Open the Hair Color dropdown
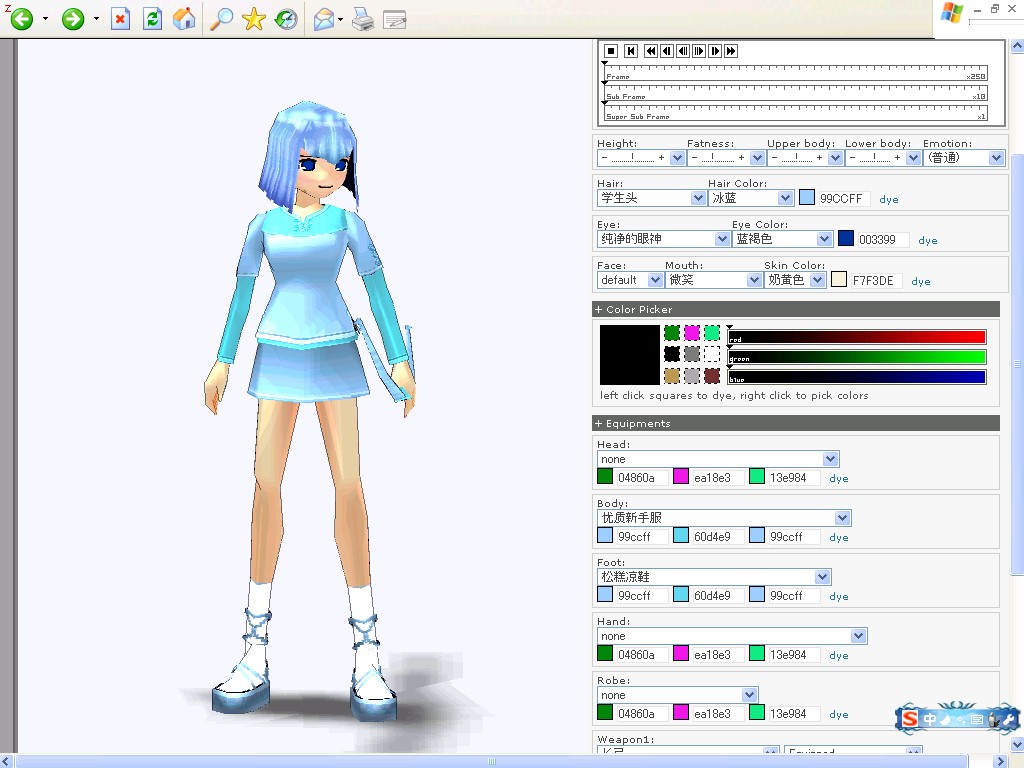This screenshot has height=768, width=1024. click(751, 198)
